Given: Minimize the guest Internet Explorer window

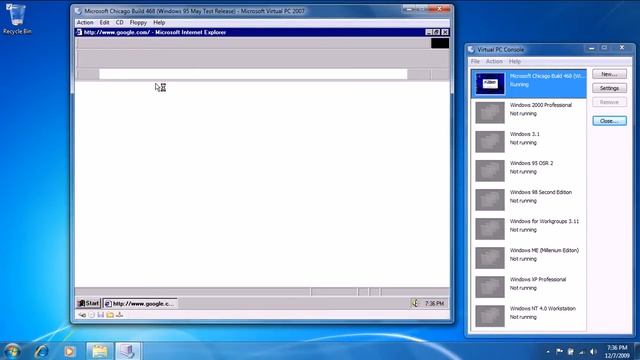Looking at the screenshot, I should point(429,32).
